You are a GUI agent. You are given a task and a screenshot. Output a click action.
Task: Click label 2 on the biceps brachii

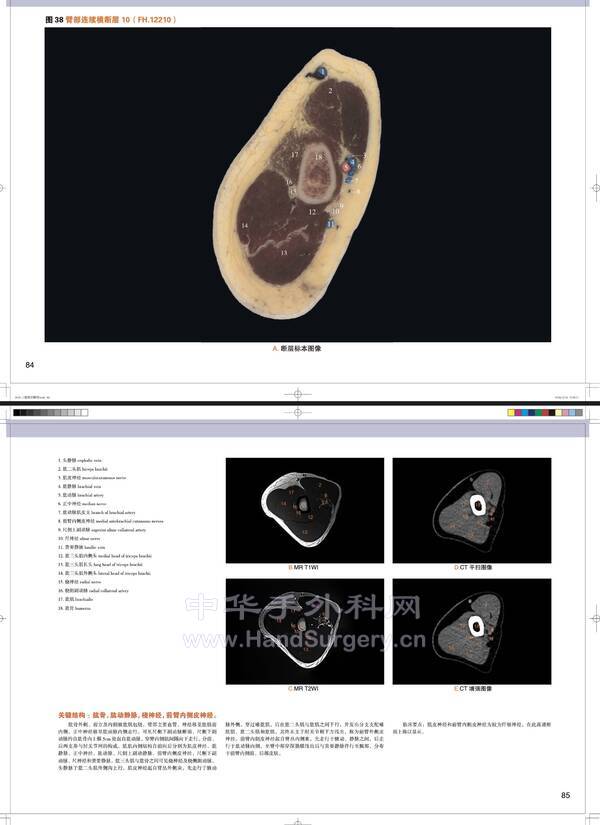pos(330,90)
